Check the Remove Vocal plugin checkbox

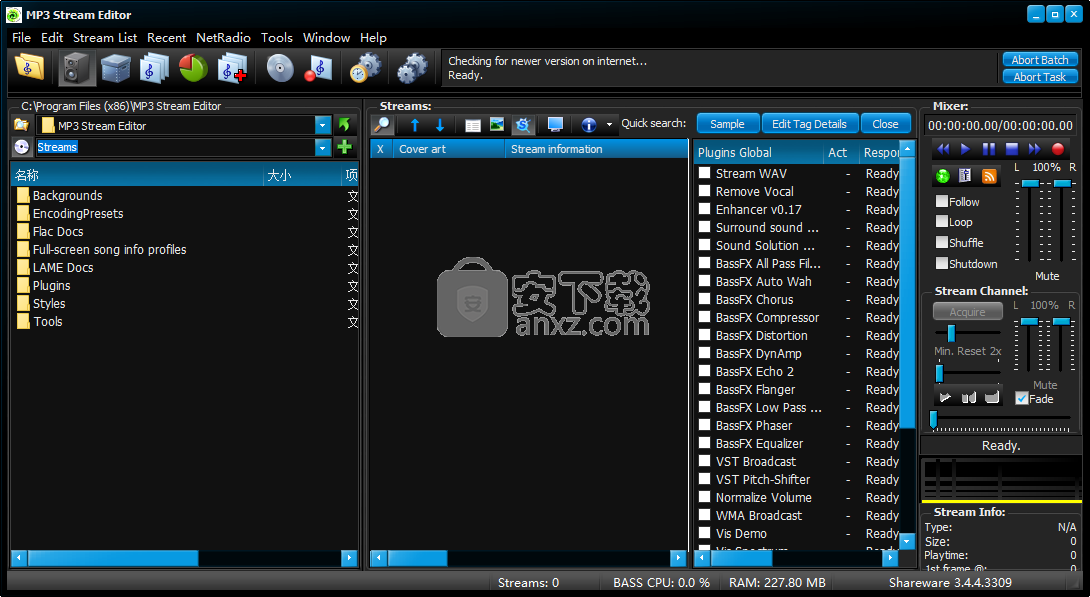704,190
